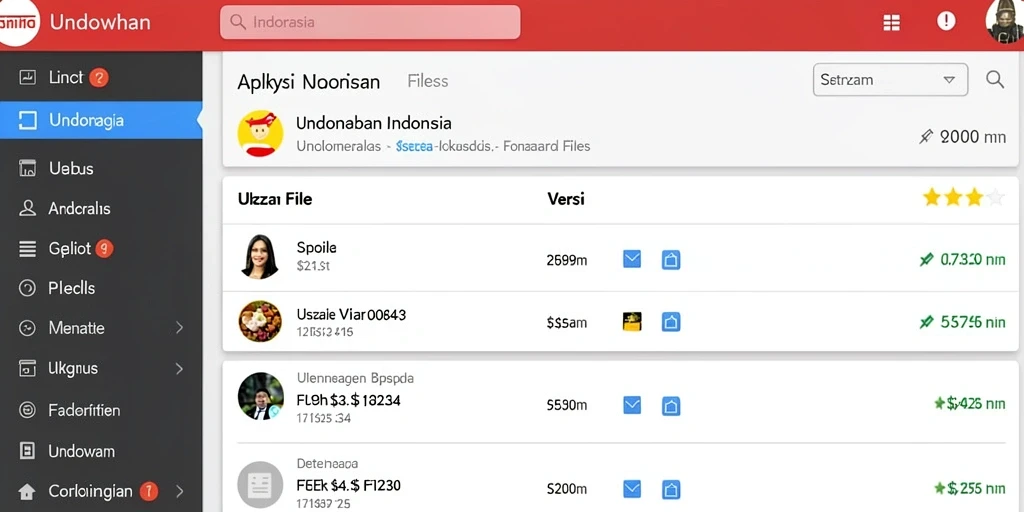Click green pin icon in Uszaie Viar row

tap(925, 321)
